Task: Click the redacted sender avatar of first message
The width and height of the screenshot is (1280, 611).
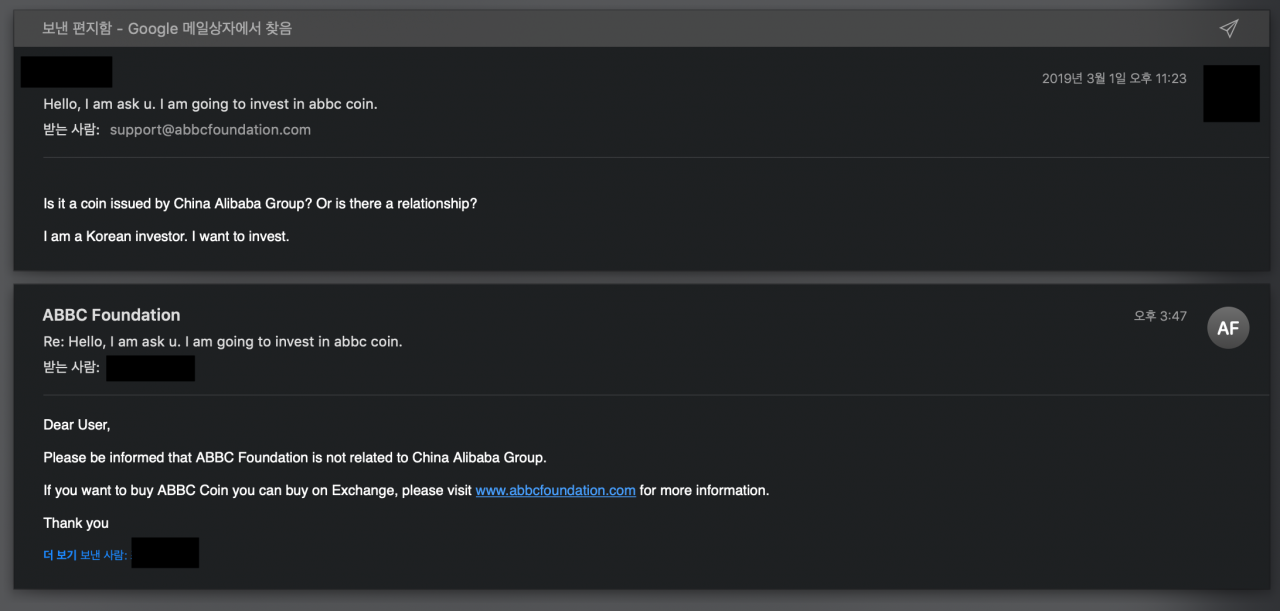Action: 1231,93
